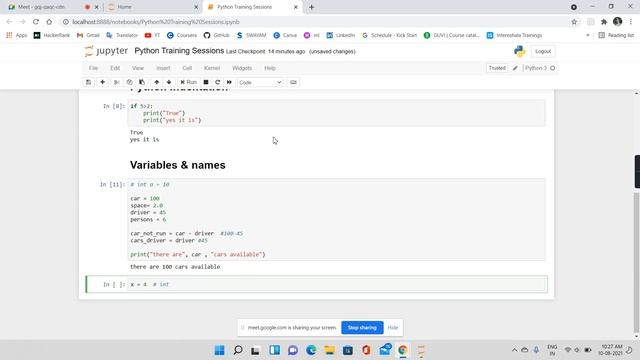Open the Cell menu
Image resolution: width=640 pixels, height=360 pixels.
(x=187, y=68)
